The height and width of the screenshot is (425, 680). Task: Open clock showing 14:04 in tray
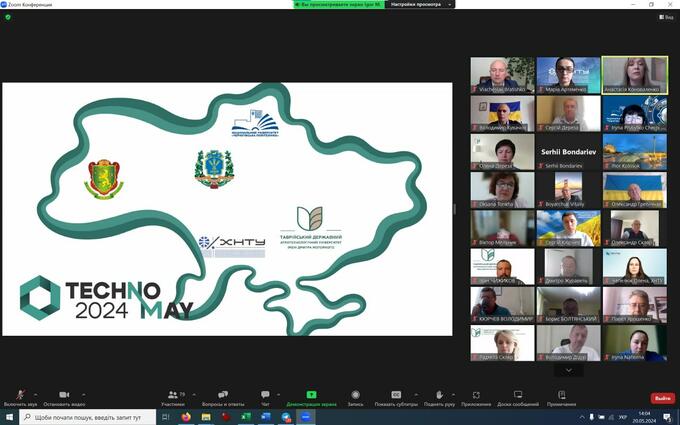644,417
